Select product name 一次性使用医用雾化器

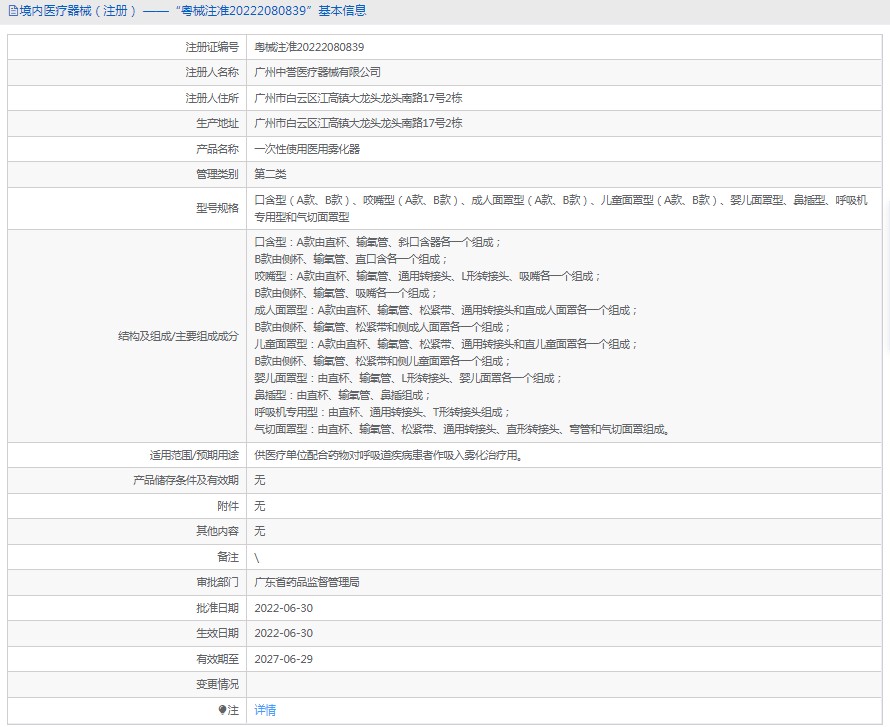[x=307, y=149]
